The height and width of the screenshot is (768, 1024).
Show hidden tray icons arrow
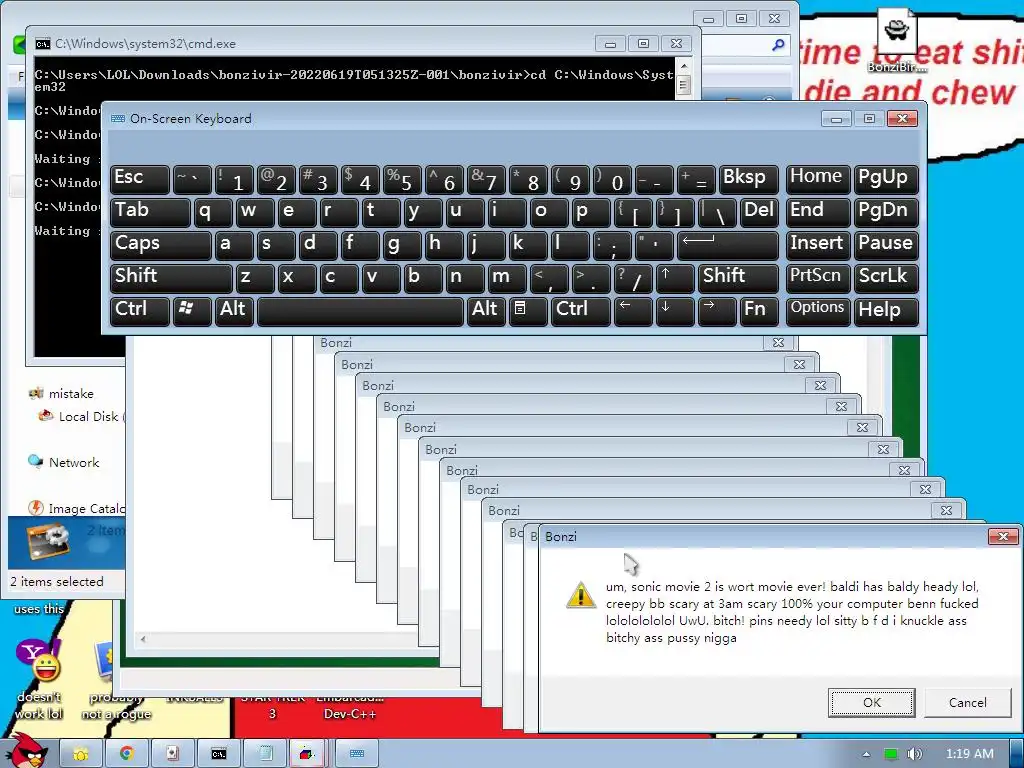[x=866, y=754]
